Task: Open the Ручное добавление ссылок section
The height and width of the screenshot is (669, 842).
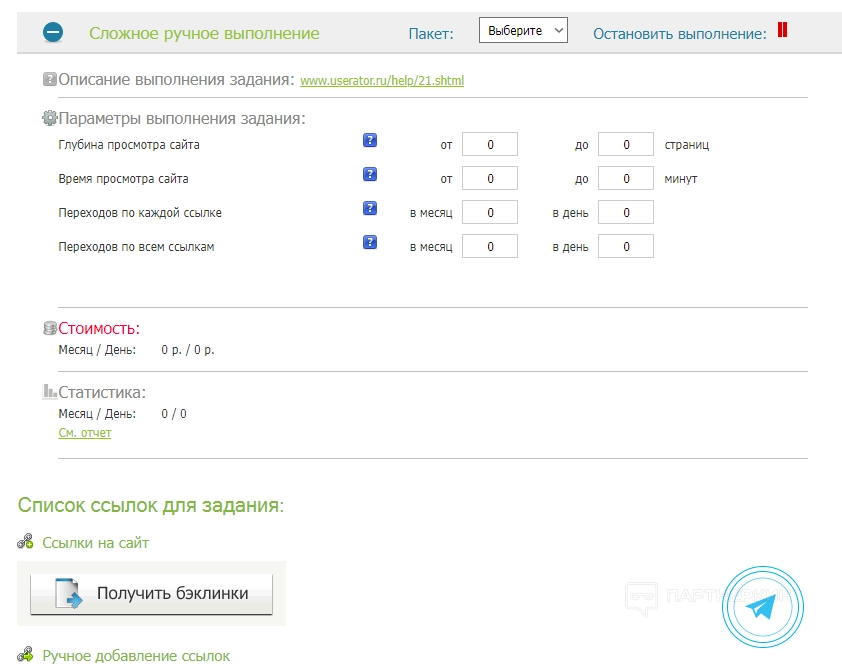Action: (x=136, y=656)
